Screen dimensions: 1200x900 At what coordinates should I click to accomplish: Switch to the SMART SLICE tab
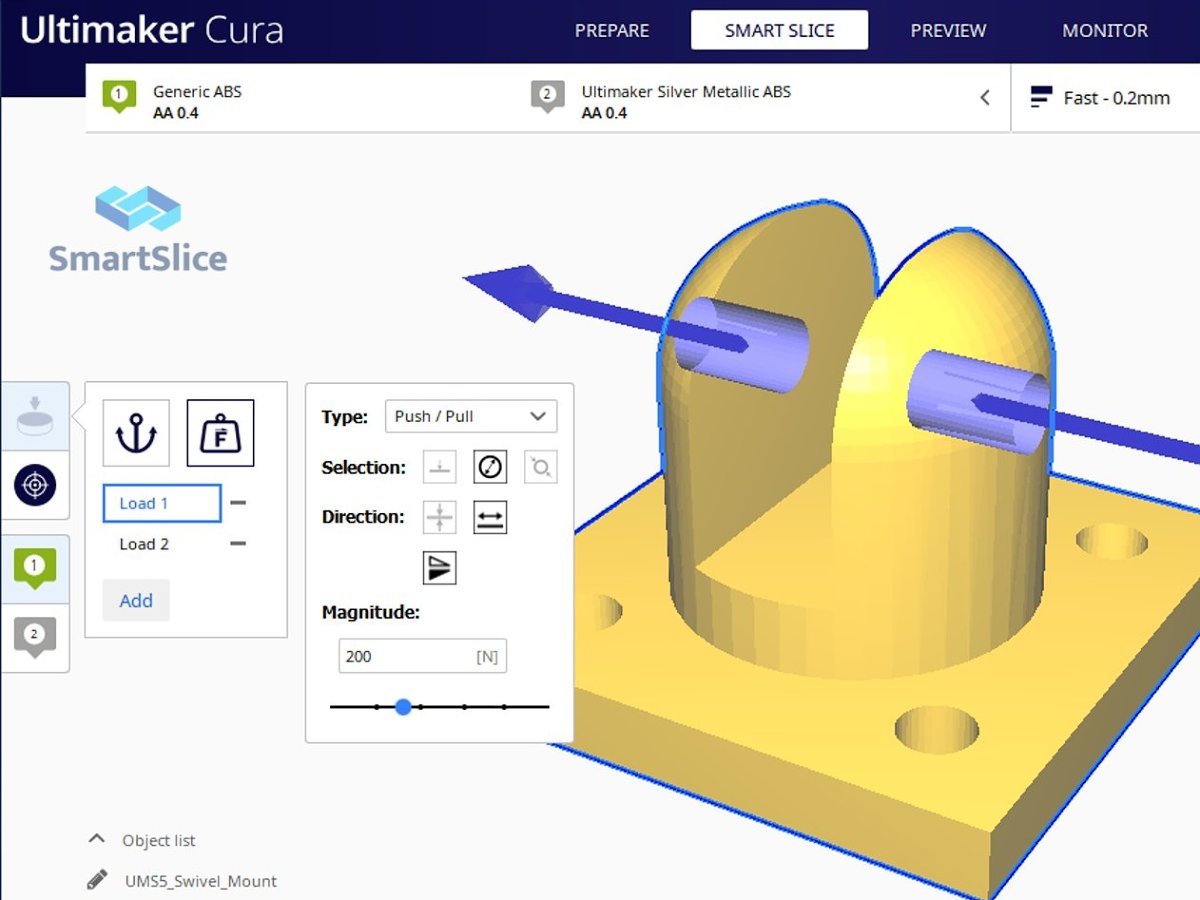click(x=779, y=30)
